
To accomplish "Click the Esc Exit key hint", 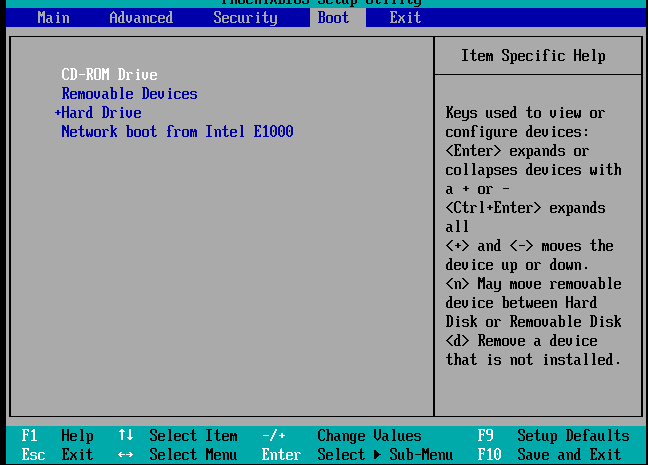I will [57, 455].
